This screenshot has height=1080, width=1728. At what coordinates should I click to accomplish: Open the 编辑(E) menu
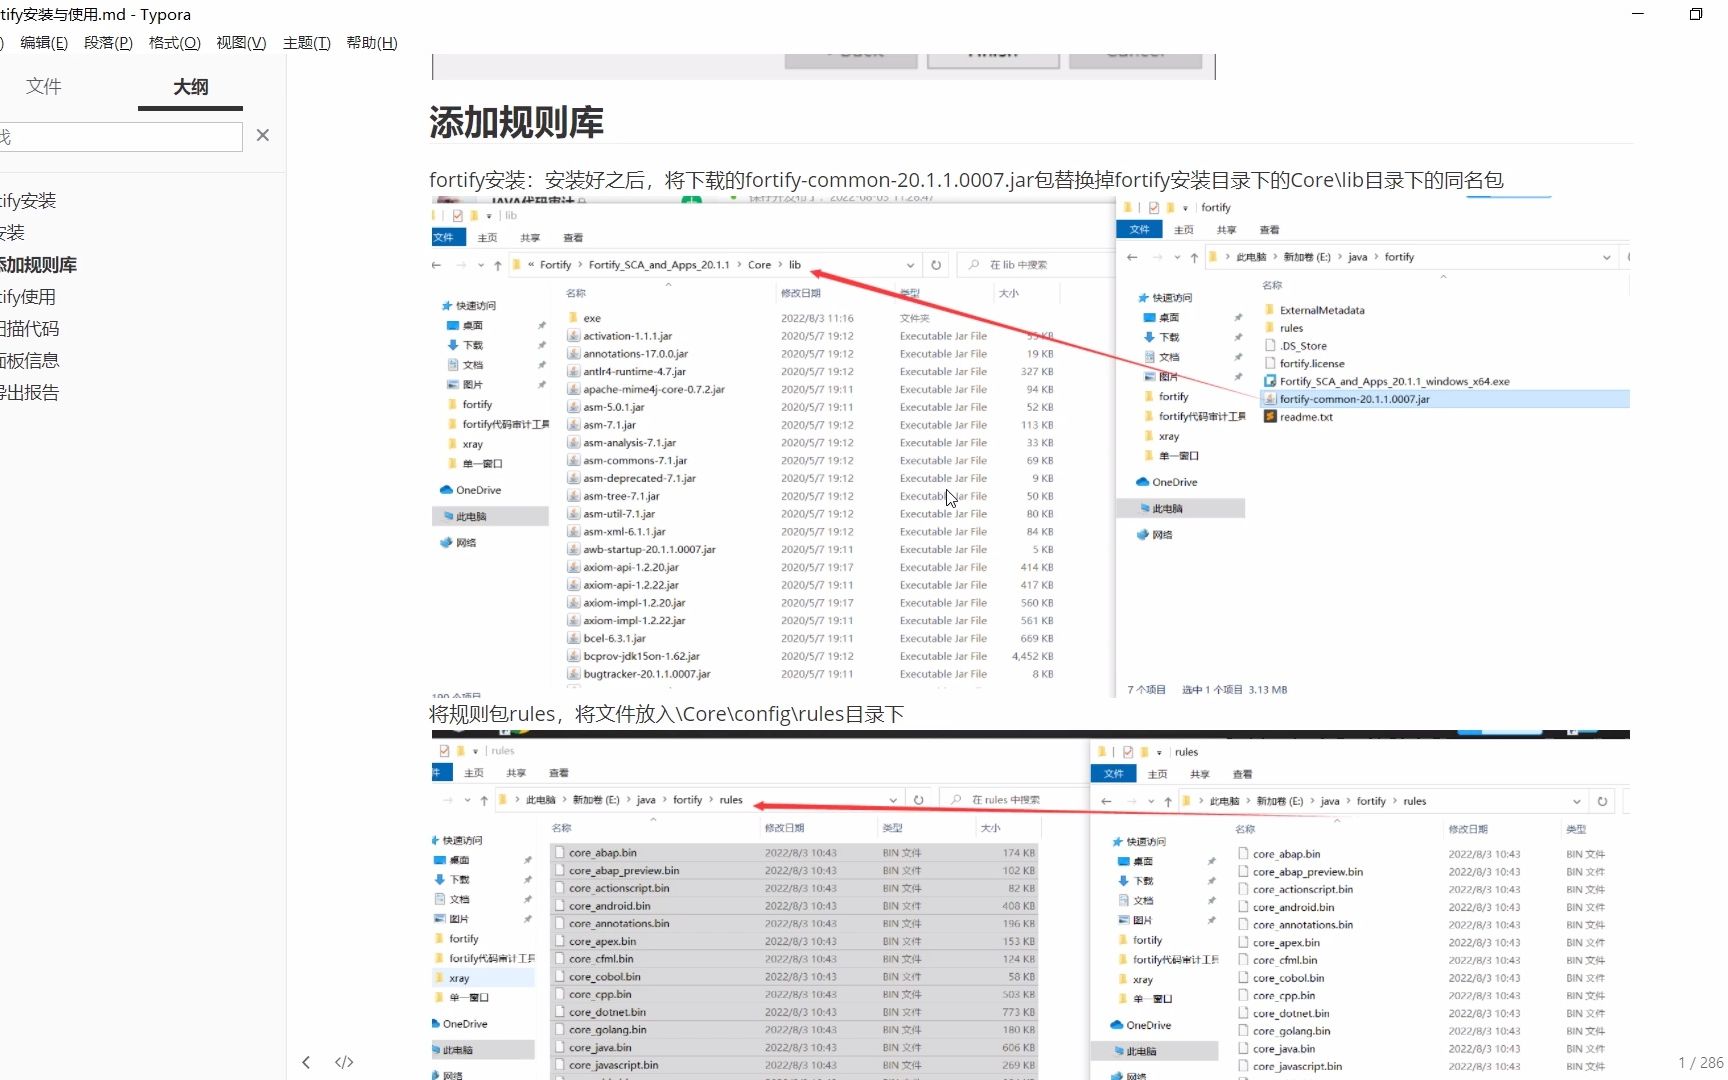pyautogui.click(x=44, y=42)
